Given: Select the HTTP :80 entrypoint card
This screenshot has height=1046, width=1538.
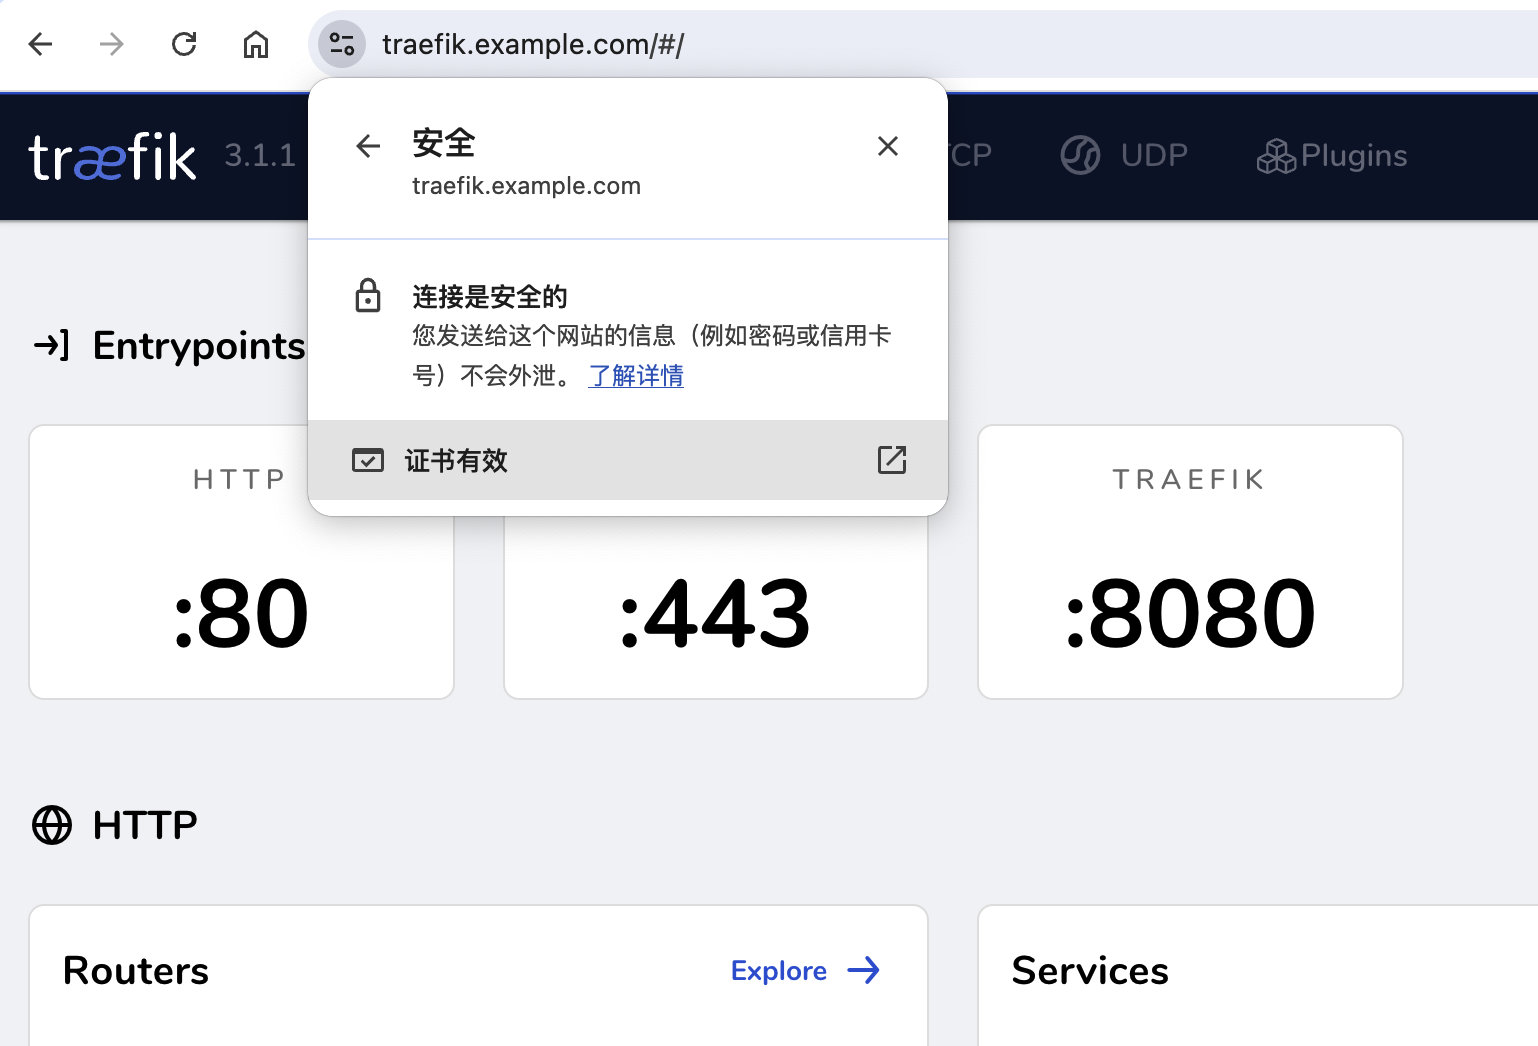Looking at the screenshot, I should coord(241,562).
